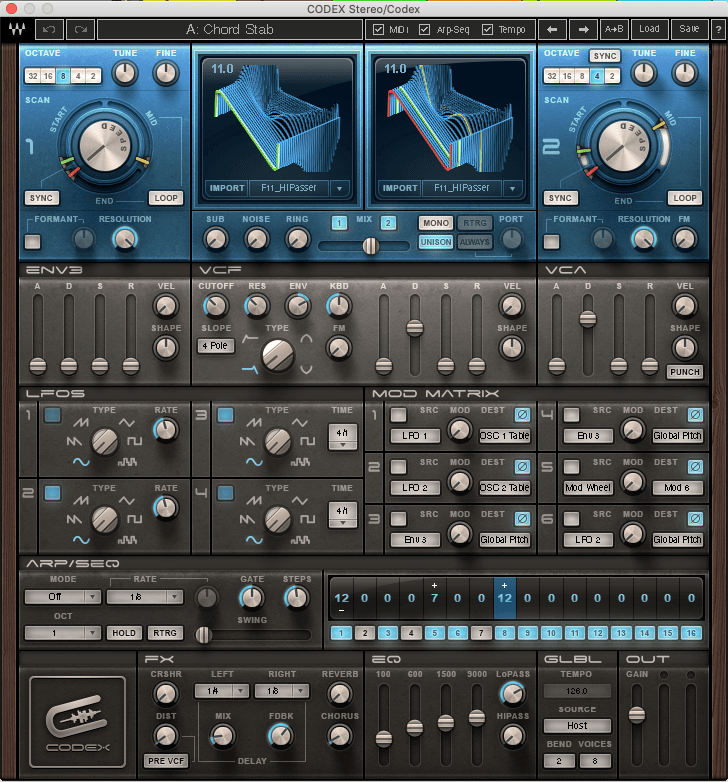The image size is (728, 782).
Task: Click the PUNCH button in VCA
Action: (685, 372)
